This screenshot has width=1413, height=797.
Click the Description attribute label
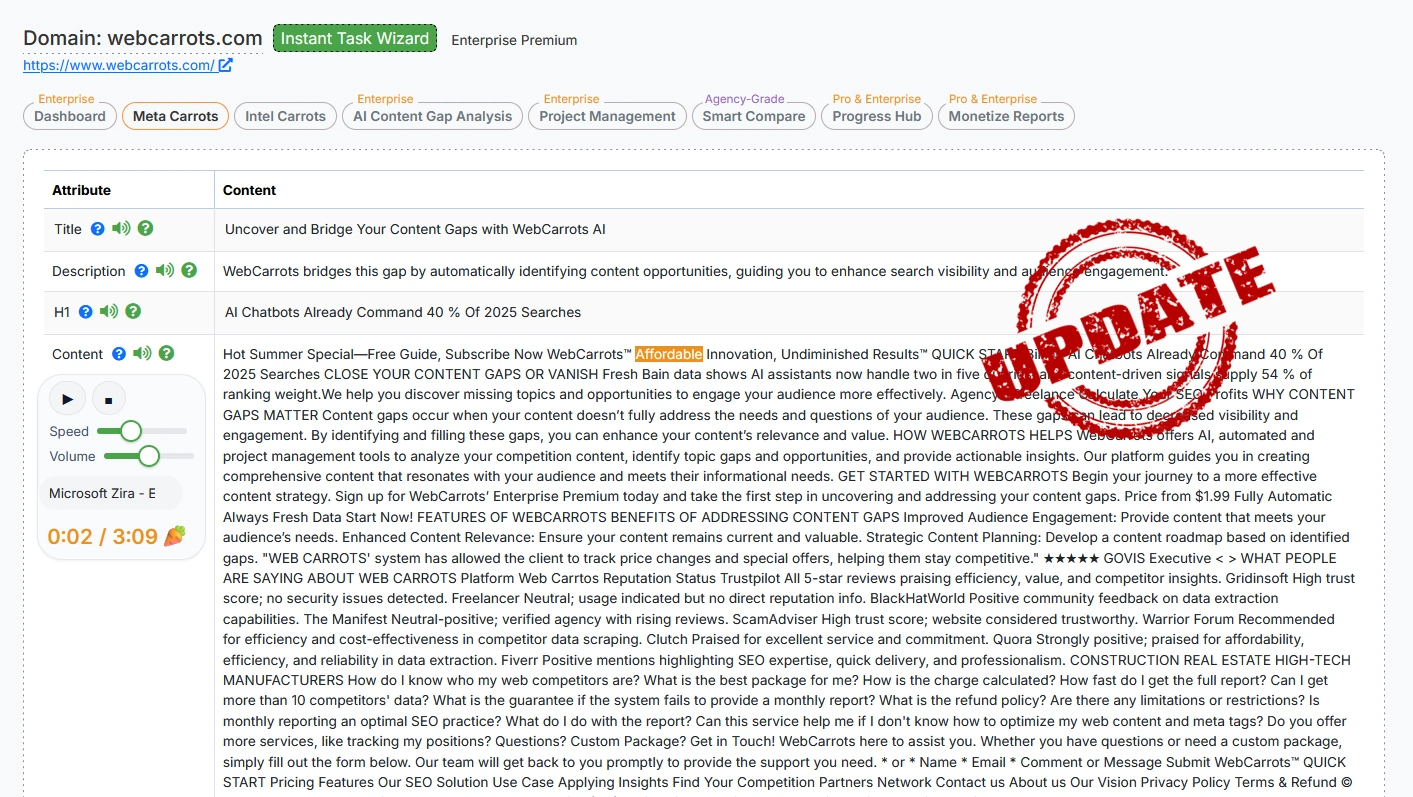(89, 271)
